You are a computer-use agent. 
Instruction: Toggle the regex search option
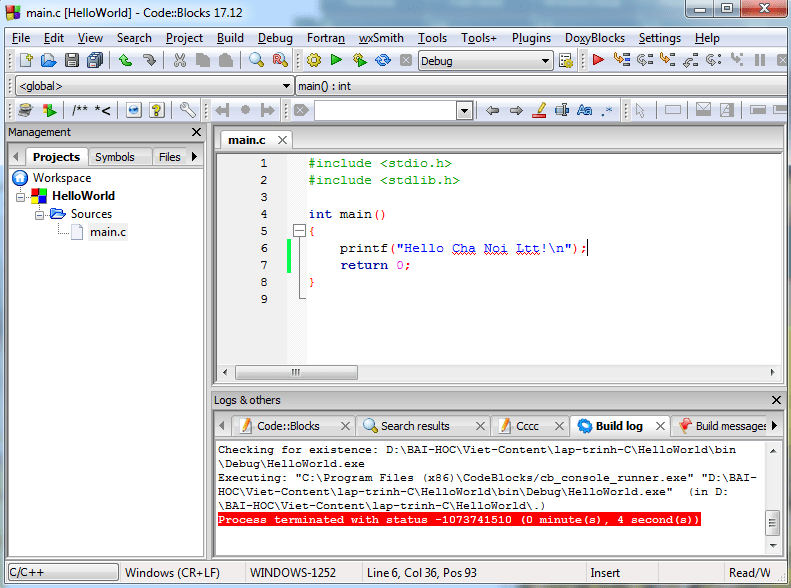607,110
